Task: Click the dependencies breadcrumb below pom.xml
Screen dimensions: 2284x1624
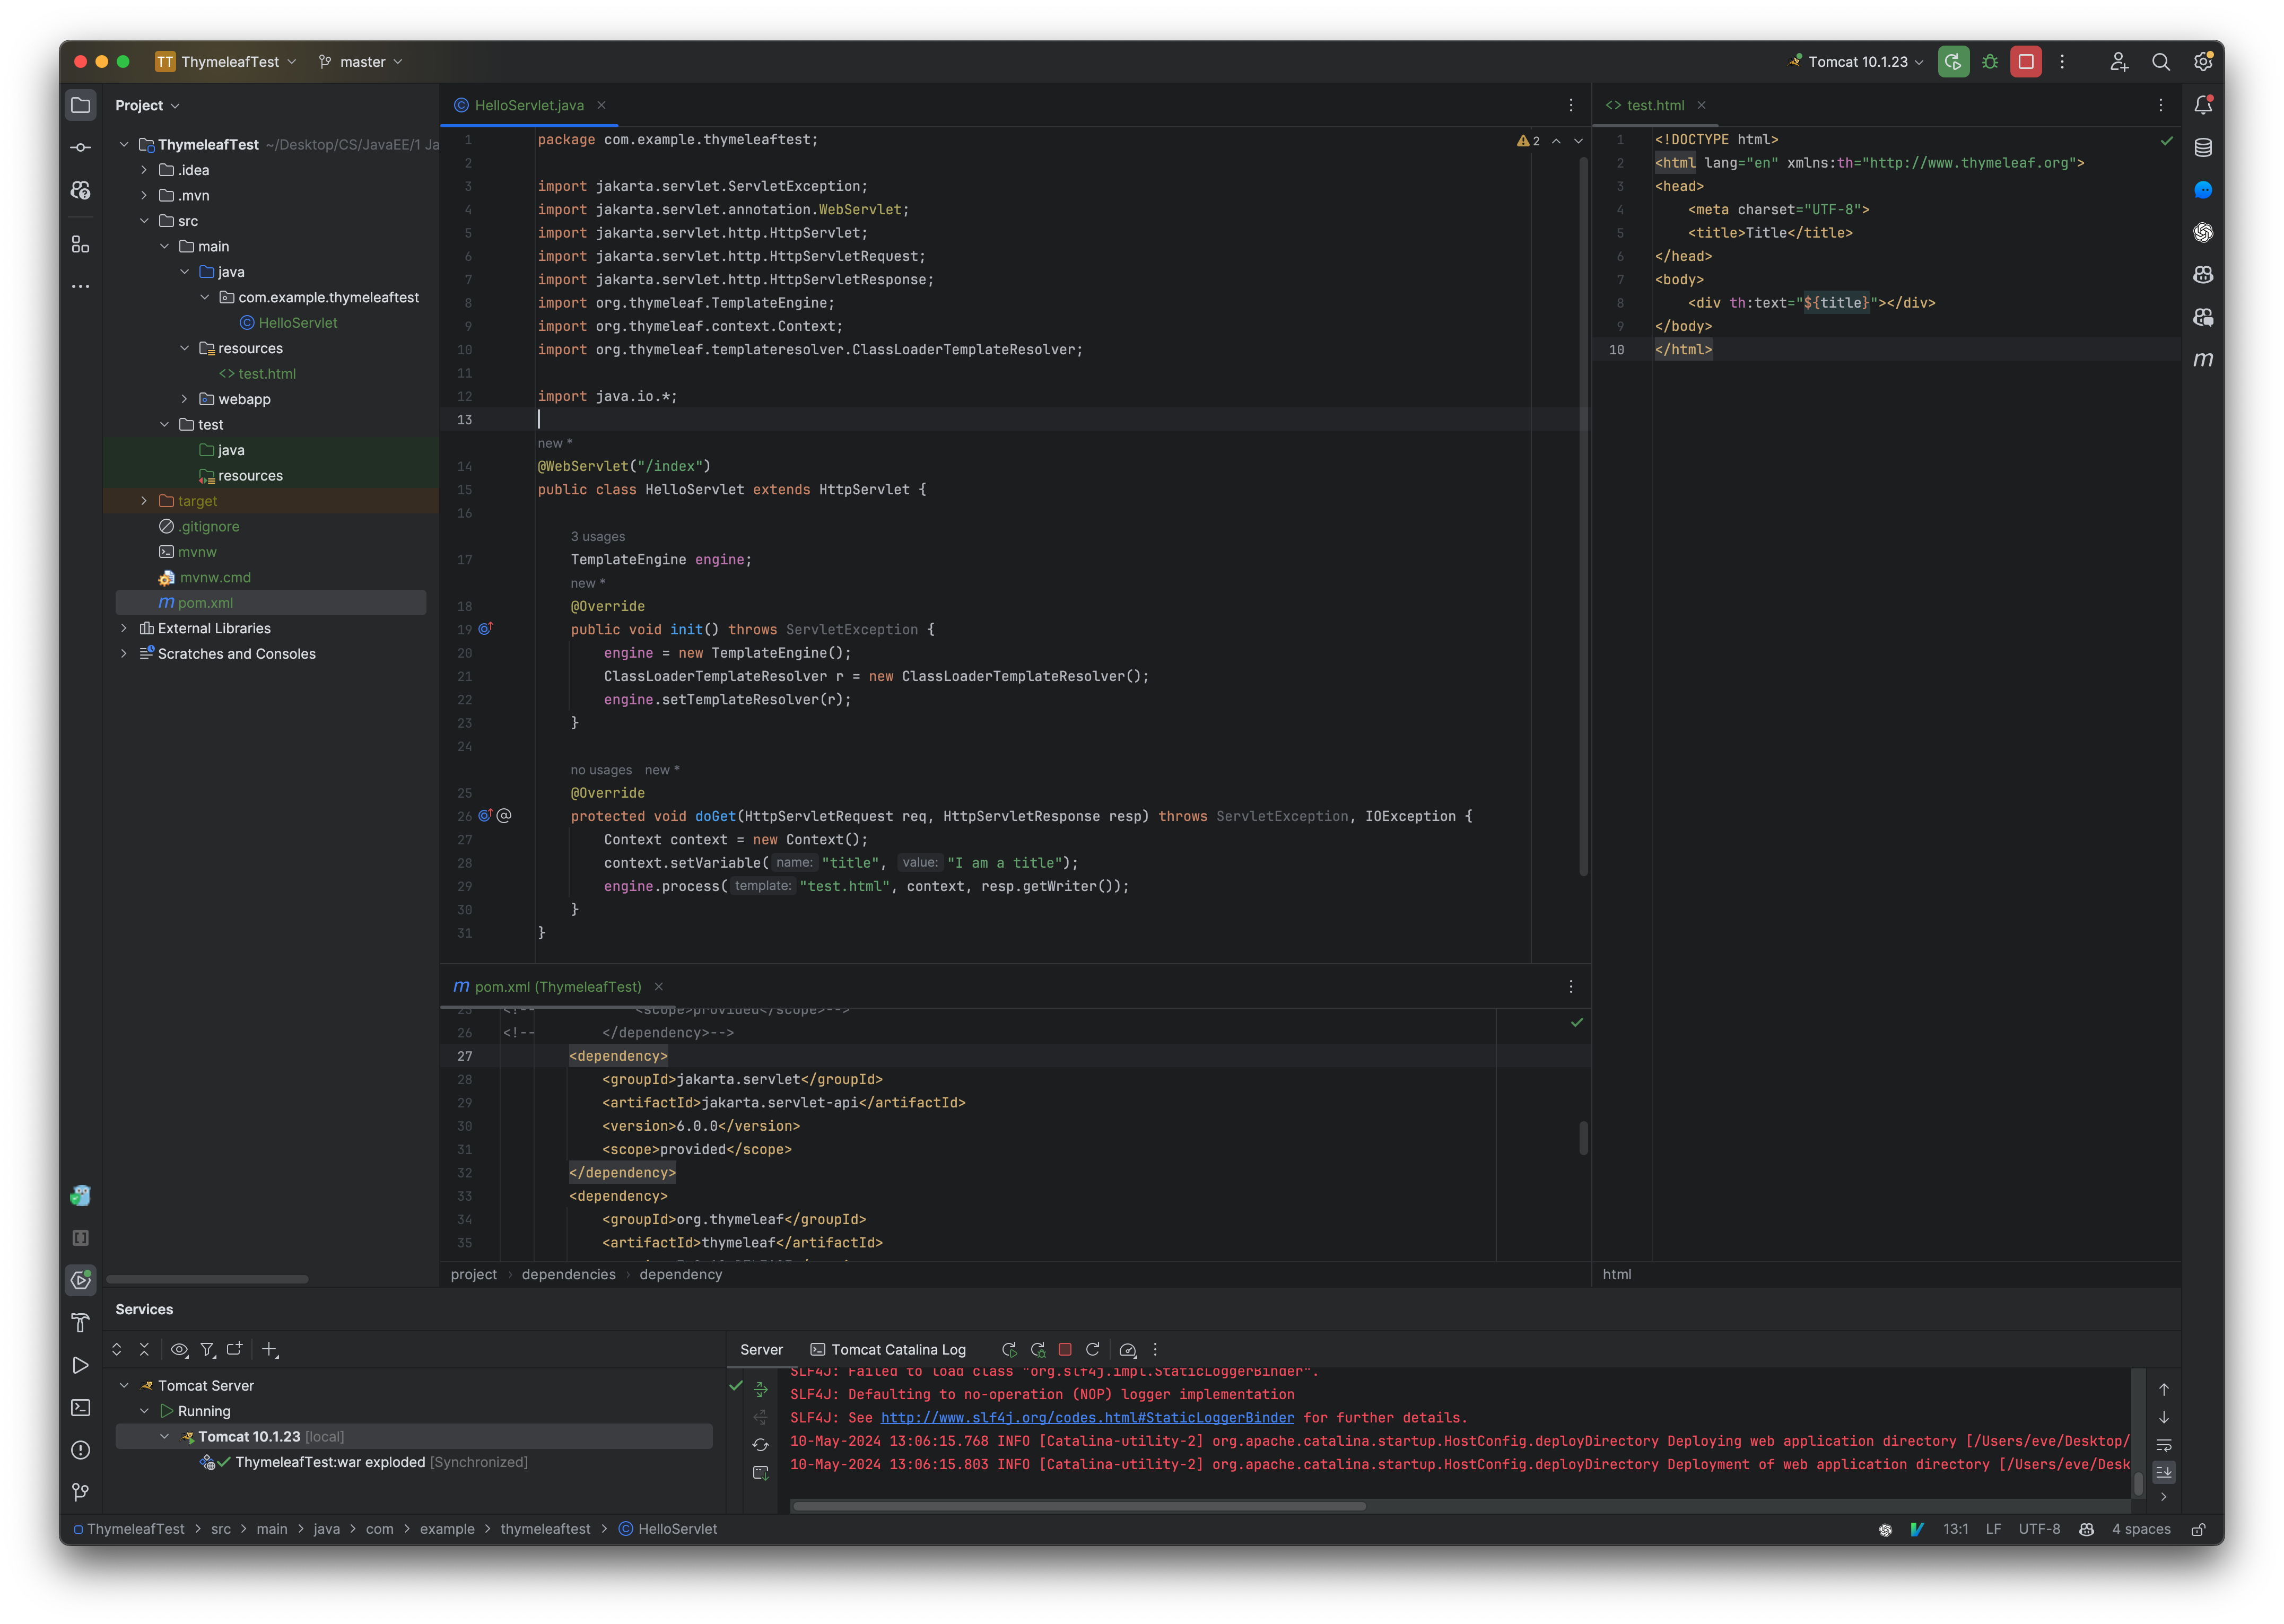Action: click(569, 1274)
